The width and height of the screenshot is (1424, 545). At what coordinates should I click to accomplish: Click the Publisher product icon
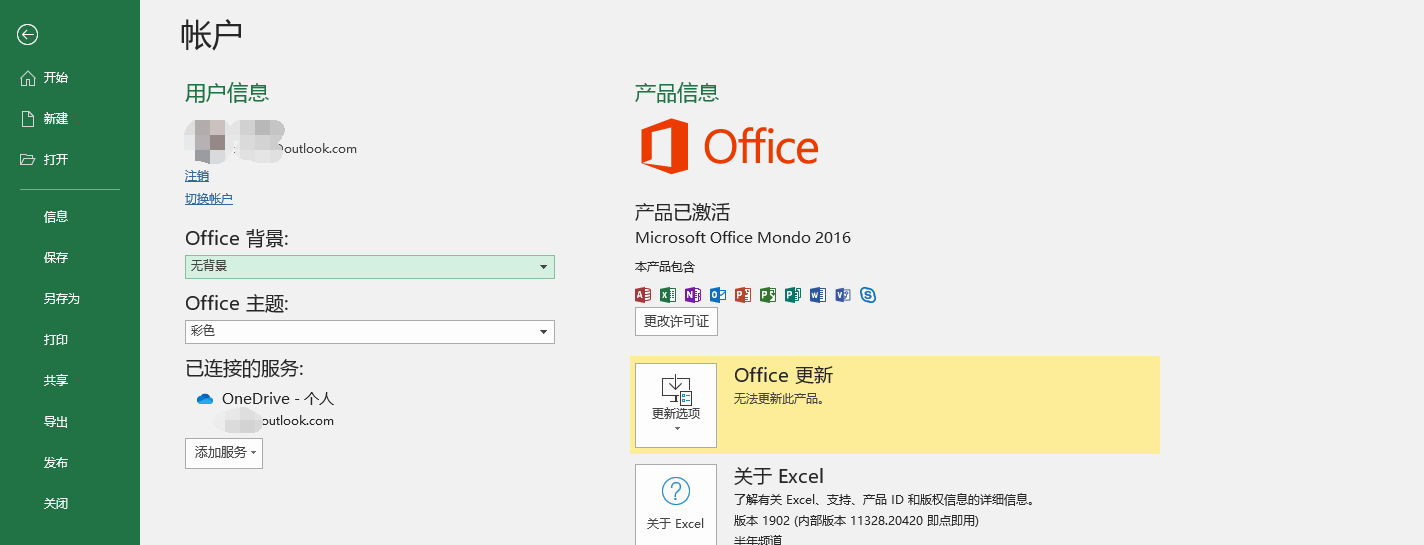[x=793, y=295]
